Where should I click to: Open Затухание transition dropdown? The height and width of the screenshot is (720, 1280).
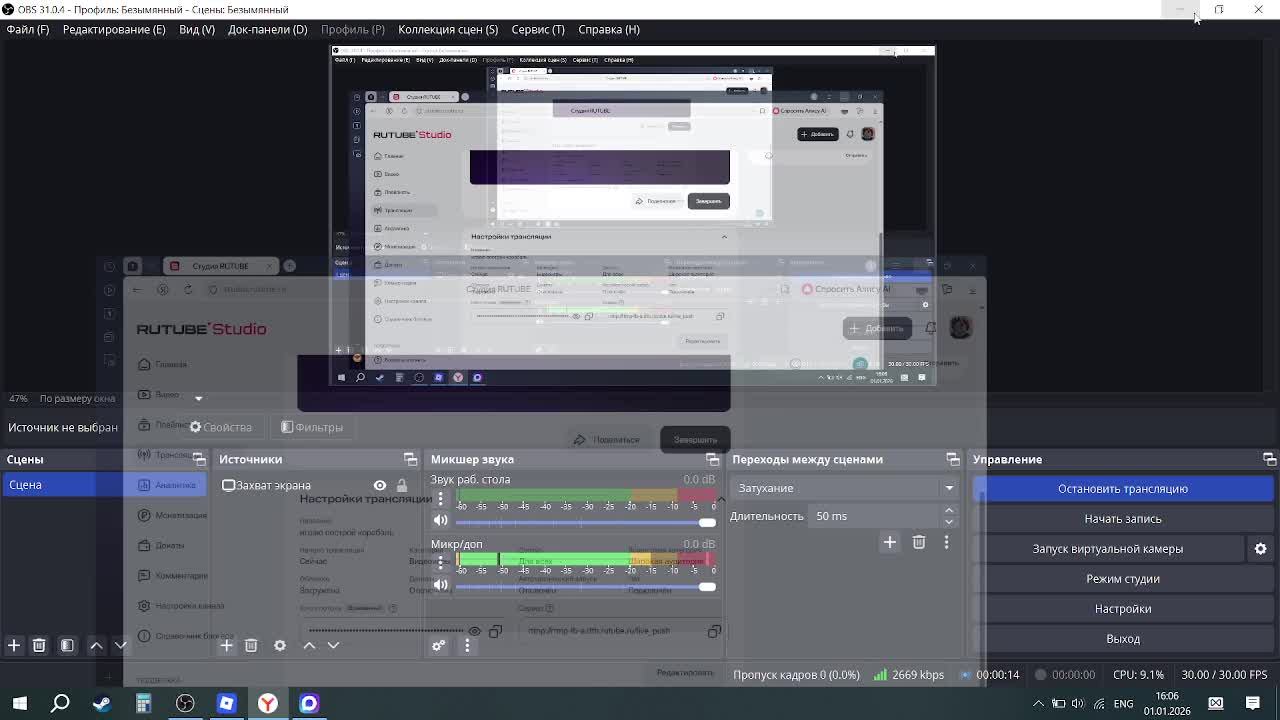coord(845,488)
